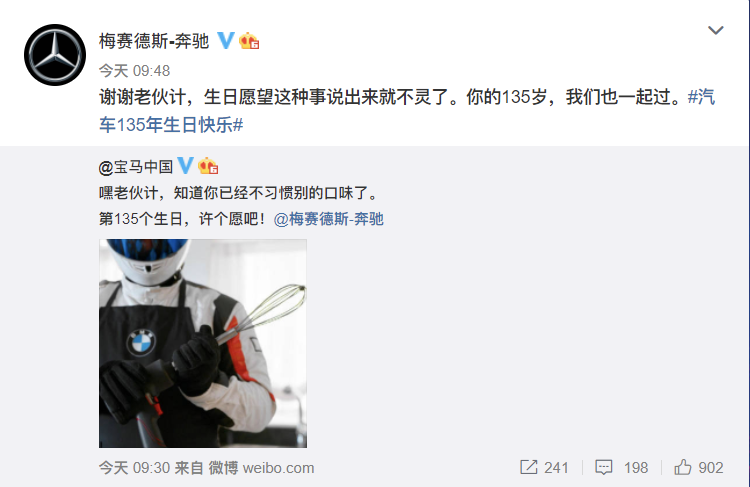Expand the post options chevron menu
Image resolution: width=750 pixels, height=487 pixels.
click(716, 30)
